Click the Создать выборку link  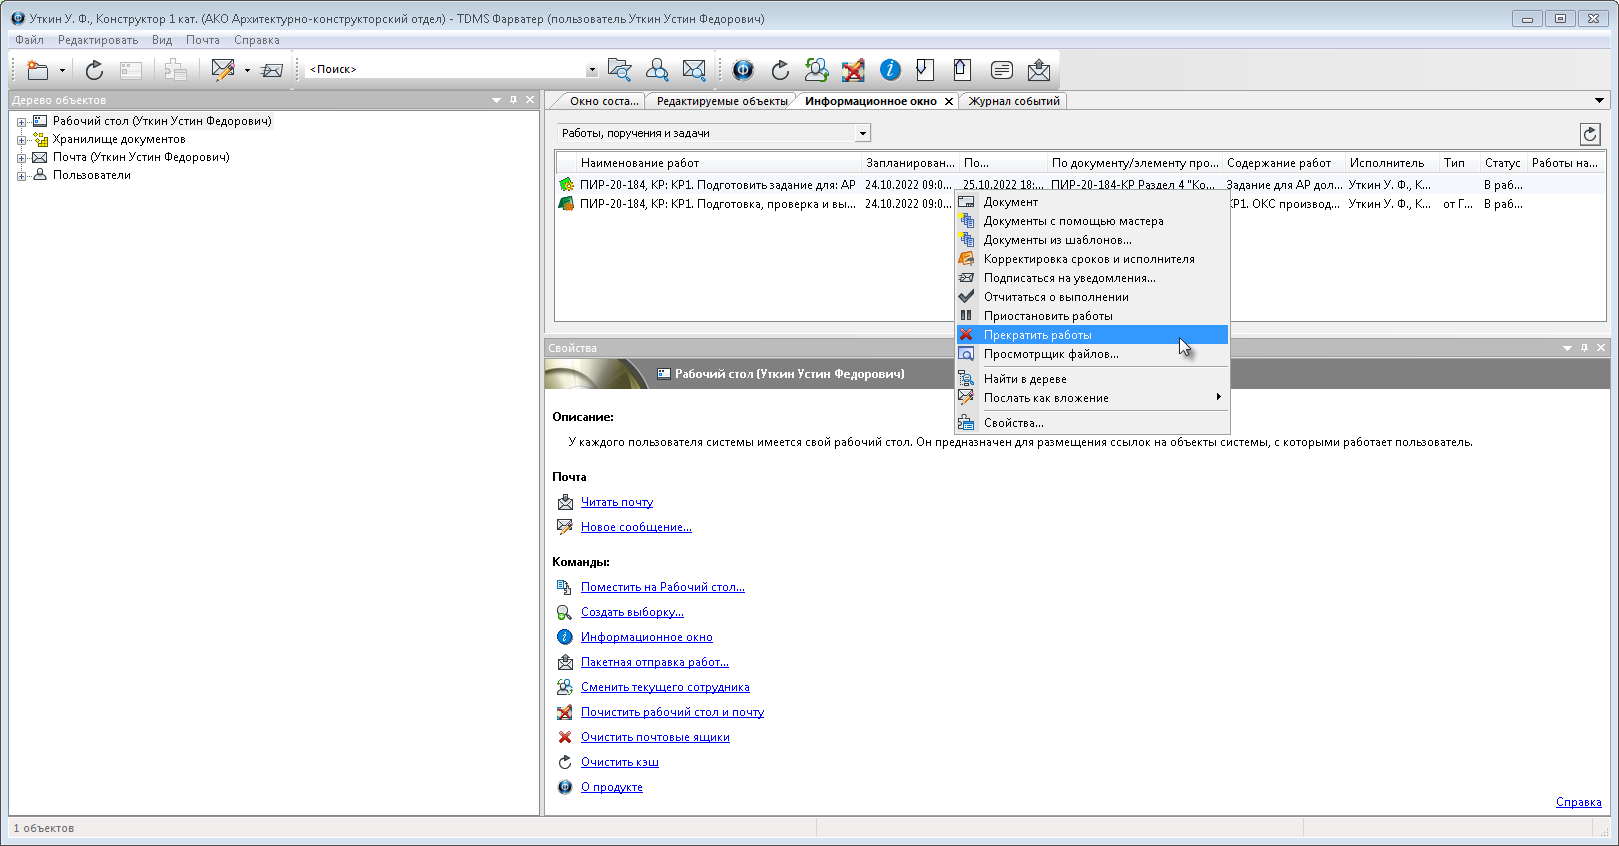tap(632, 612)
